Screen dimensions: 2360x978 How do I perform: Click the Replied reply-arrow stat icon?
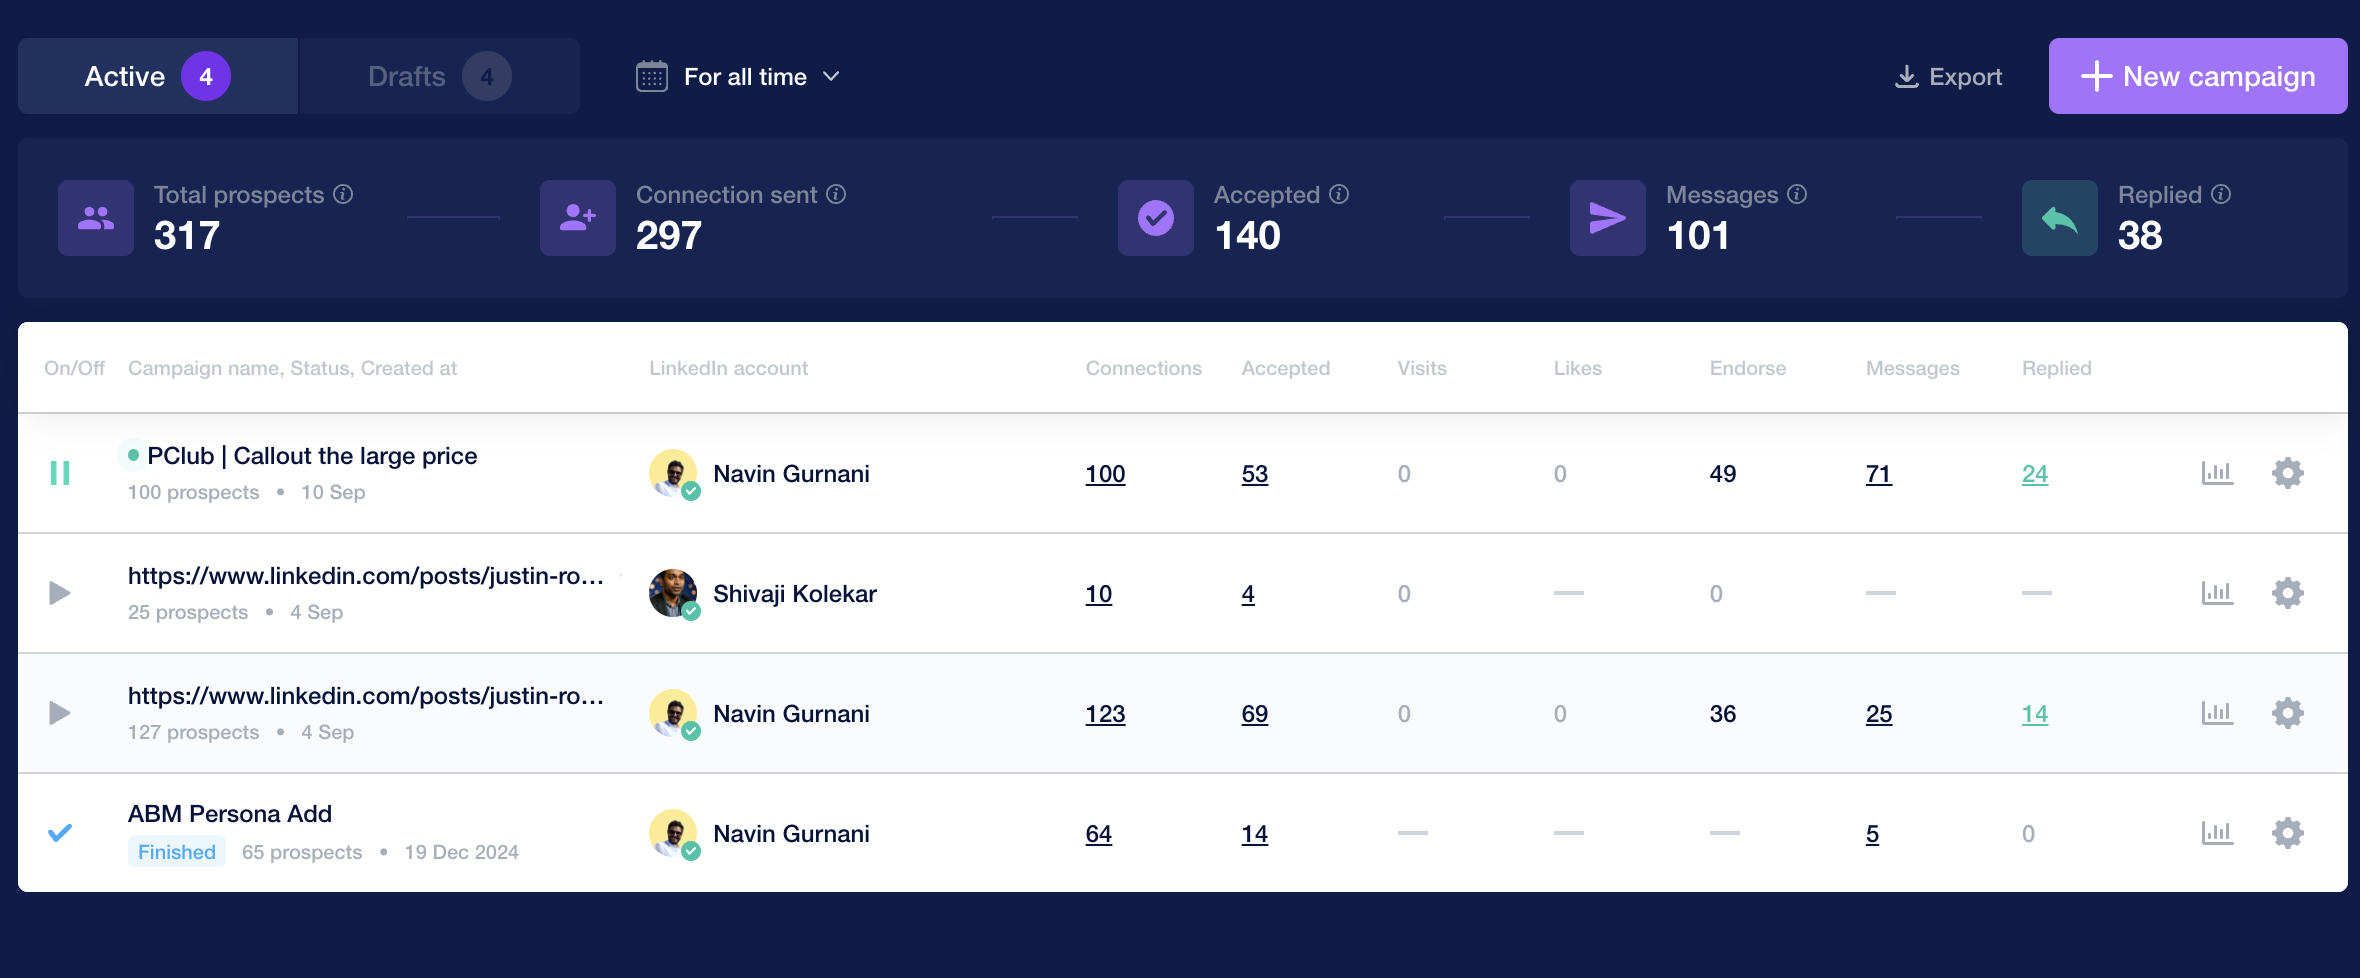coord(2059,217)
